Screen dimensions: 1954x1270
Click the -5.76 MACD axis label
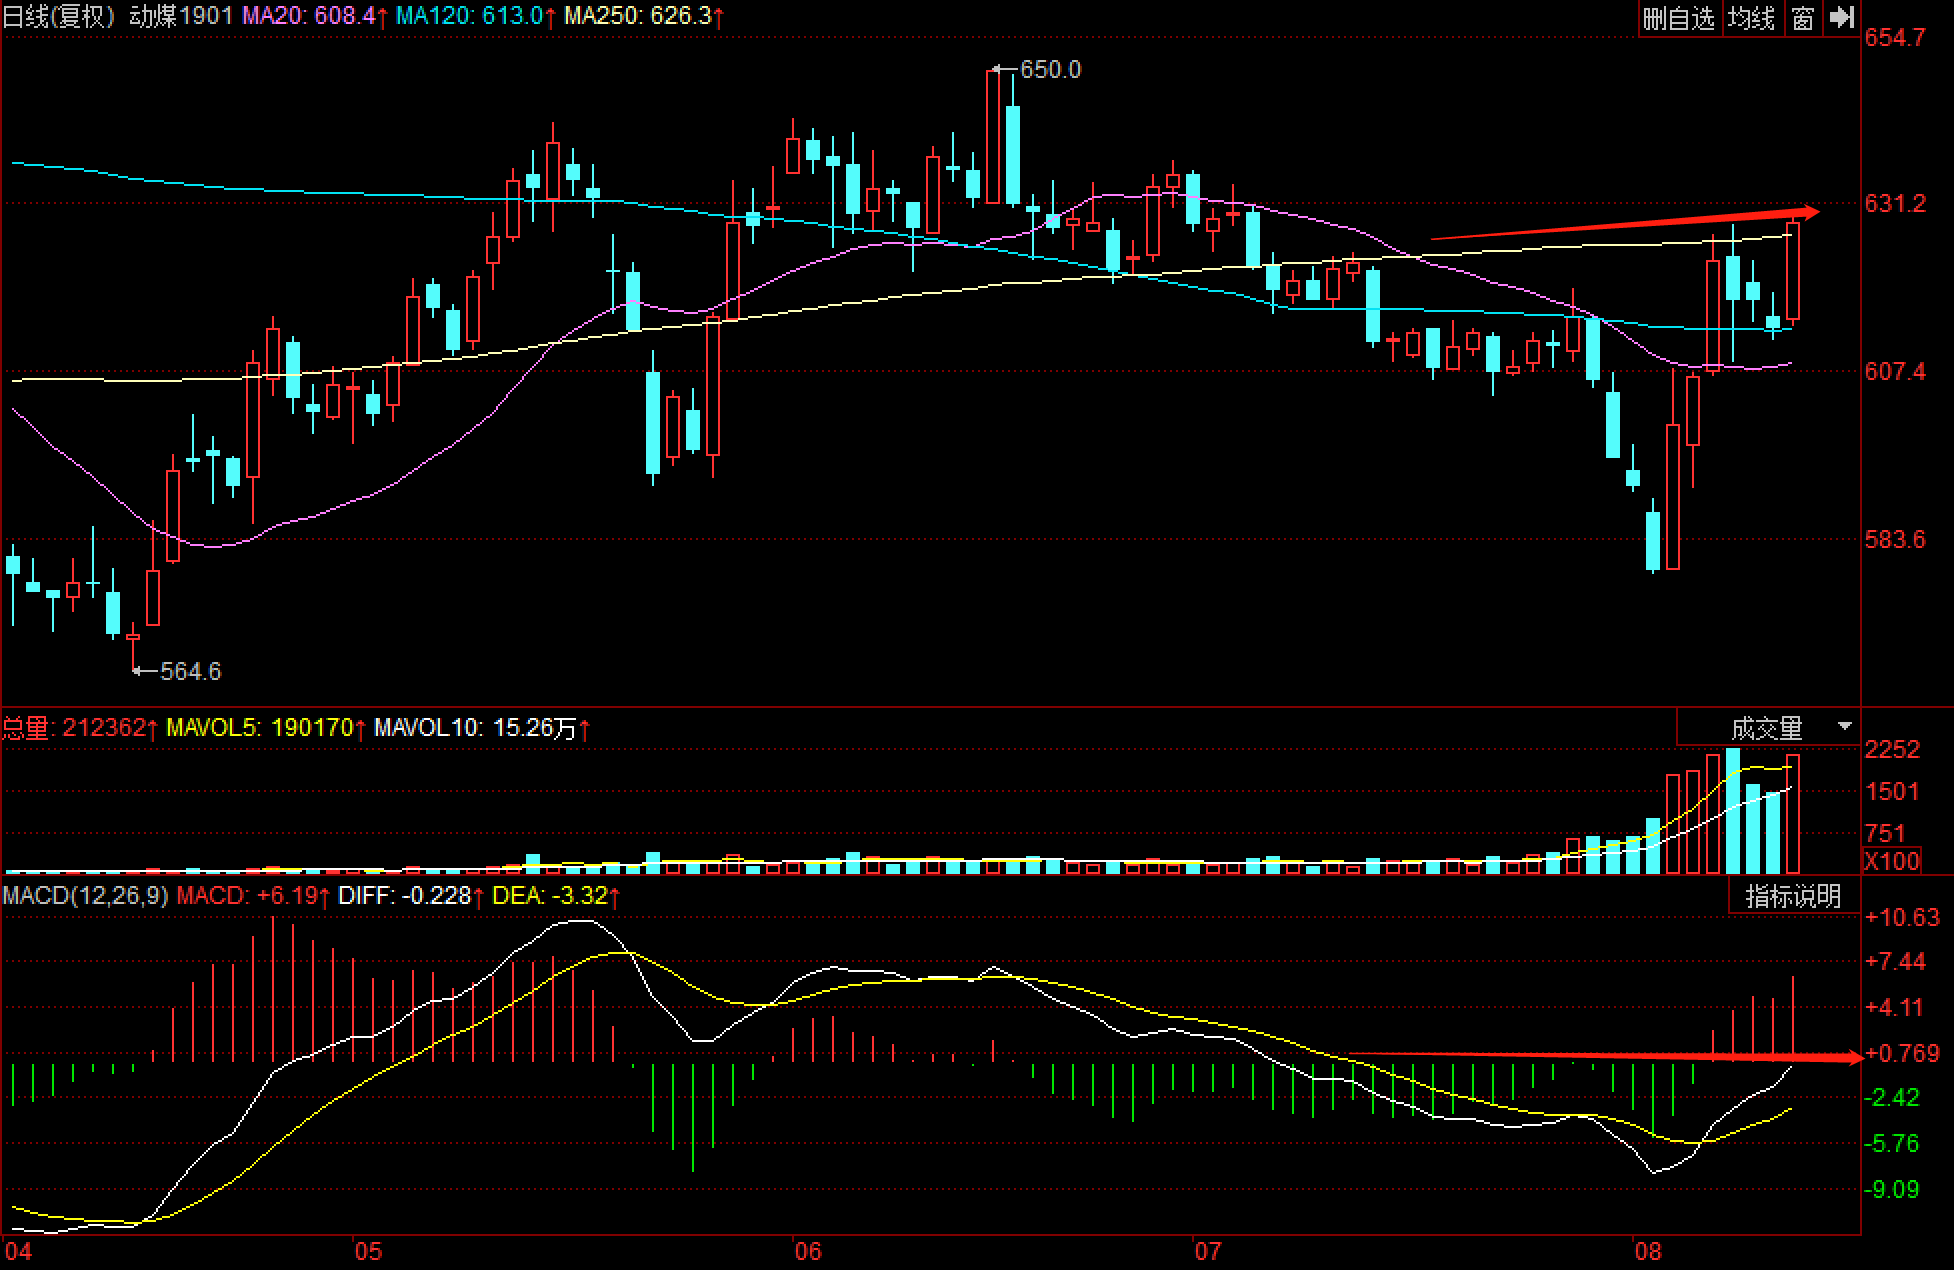click(1893, 1143)
